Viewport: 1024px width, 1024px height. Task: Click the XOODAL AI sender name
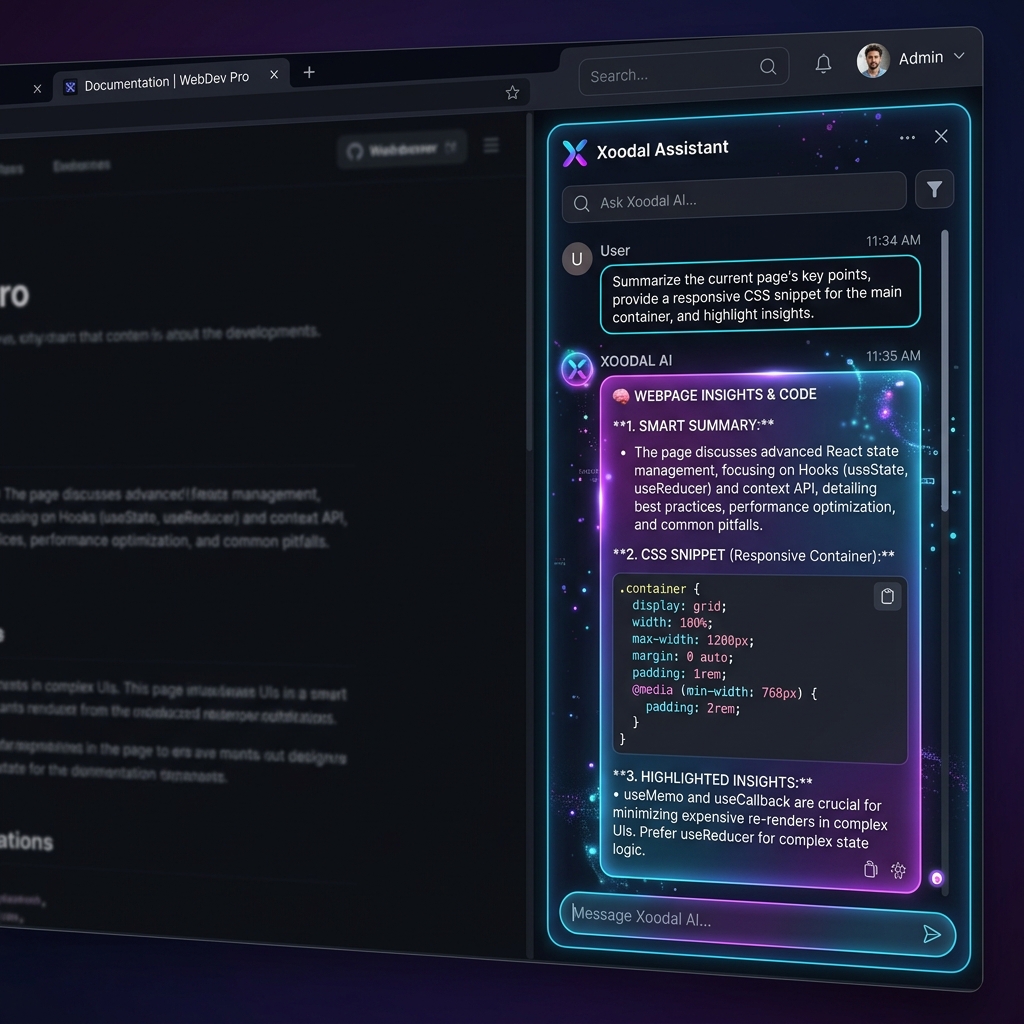[x=636, y=361]
